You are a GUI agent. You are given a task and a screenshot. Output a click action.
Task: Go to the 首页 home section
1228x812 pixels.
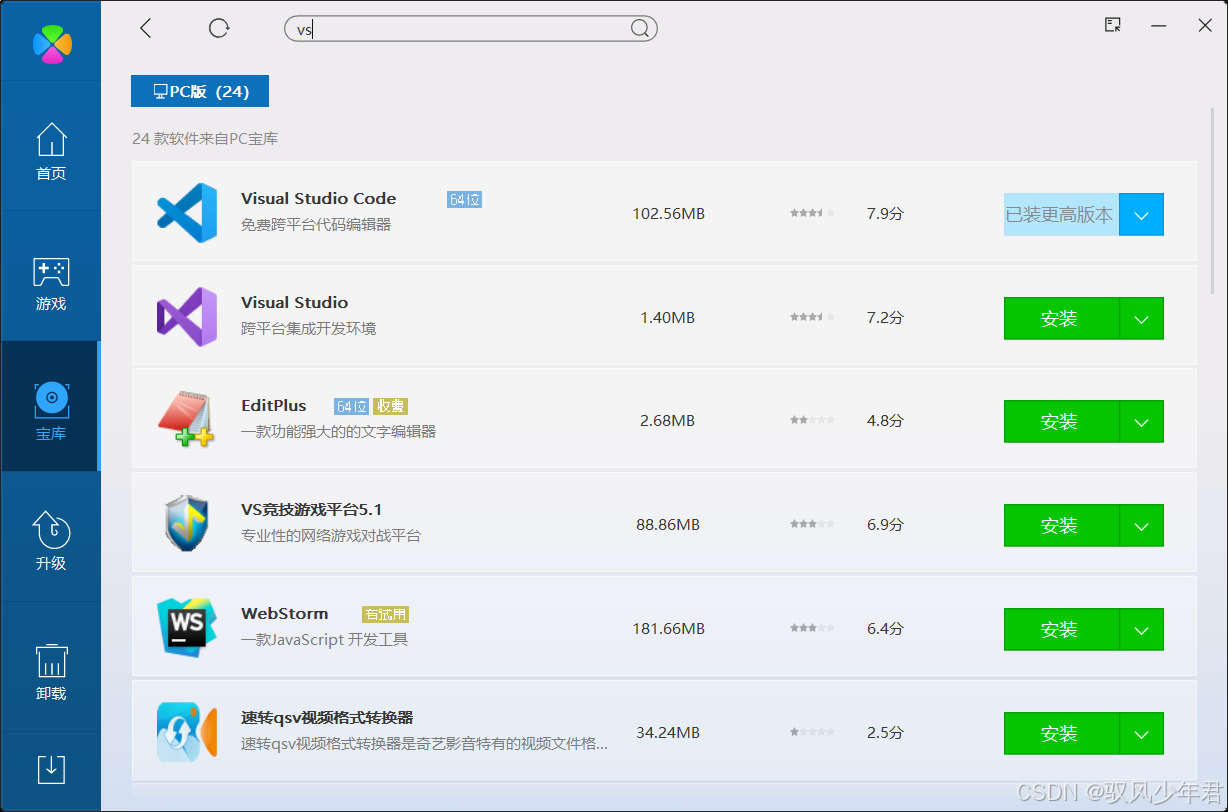pos(51,152)
